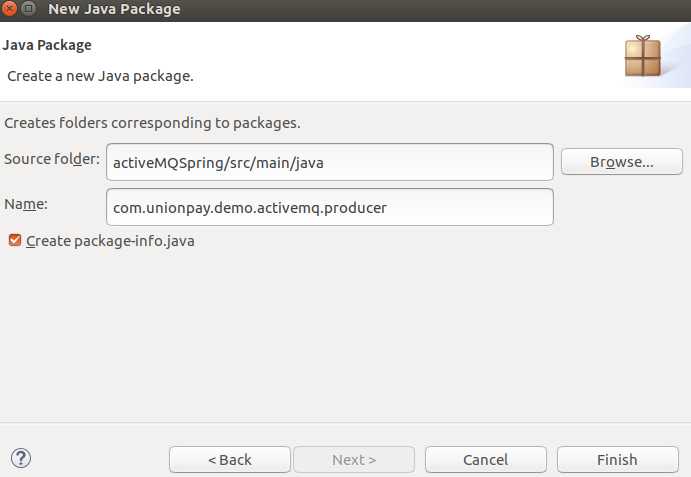Go to the previous page with Back

pos(229,459)
